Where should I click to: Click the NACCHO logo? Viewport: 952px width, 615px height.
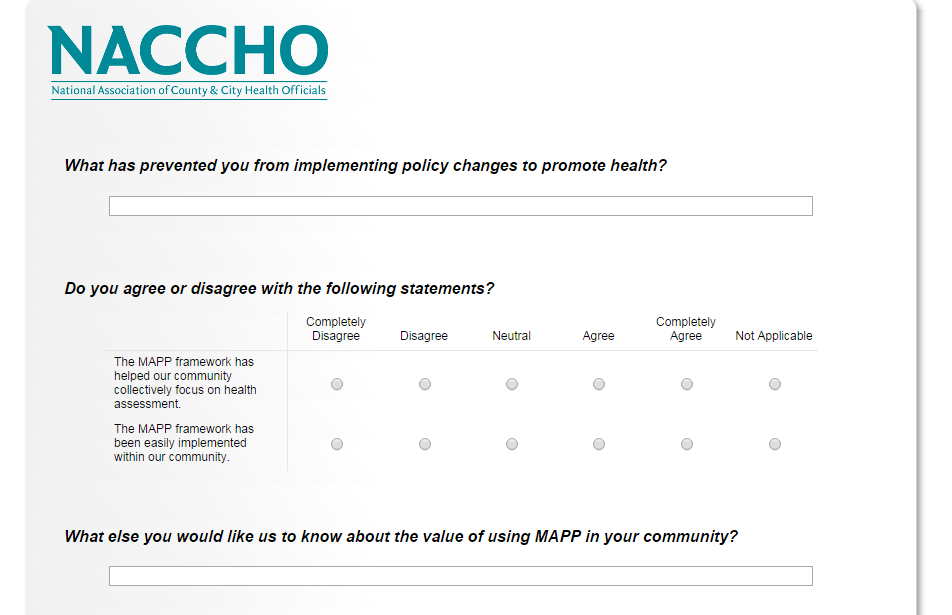pos(188,60)
